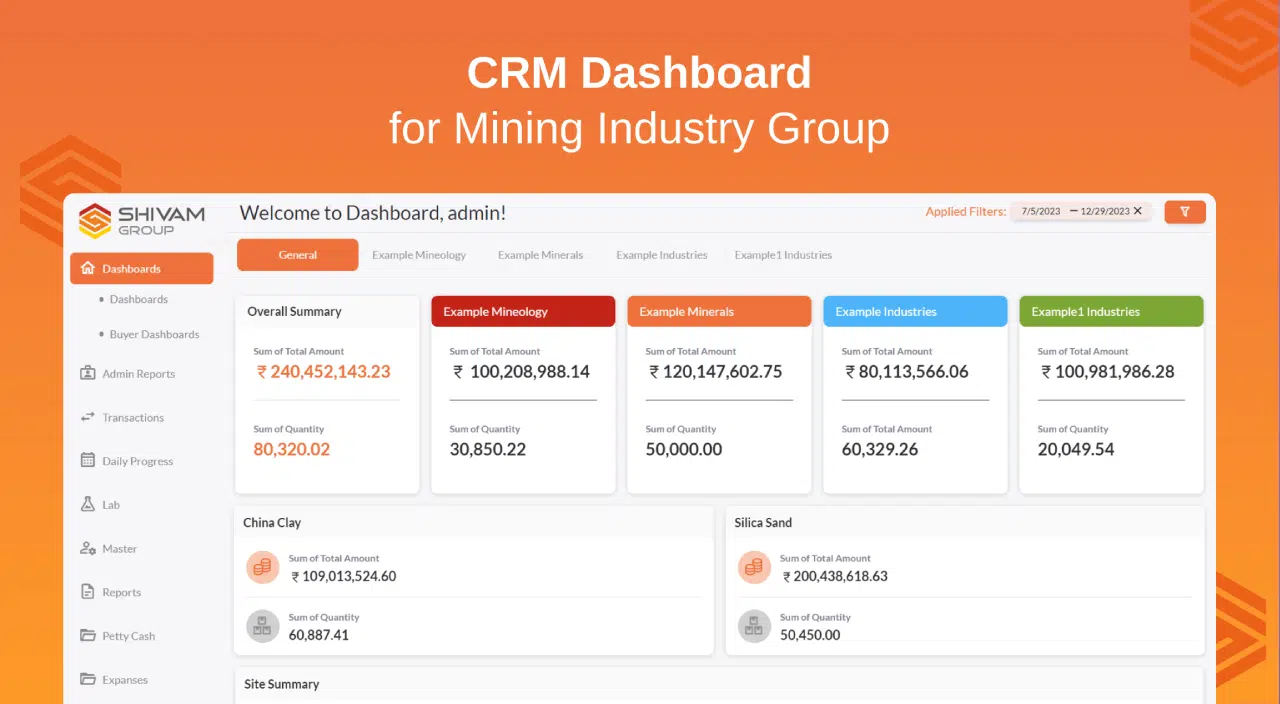
Task: Click China Clay total amount coins icon
Action: [x=262, y=567]
